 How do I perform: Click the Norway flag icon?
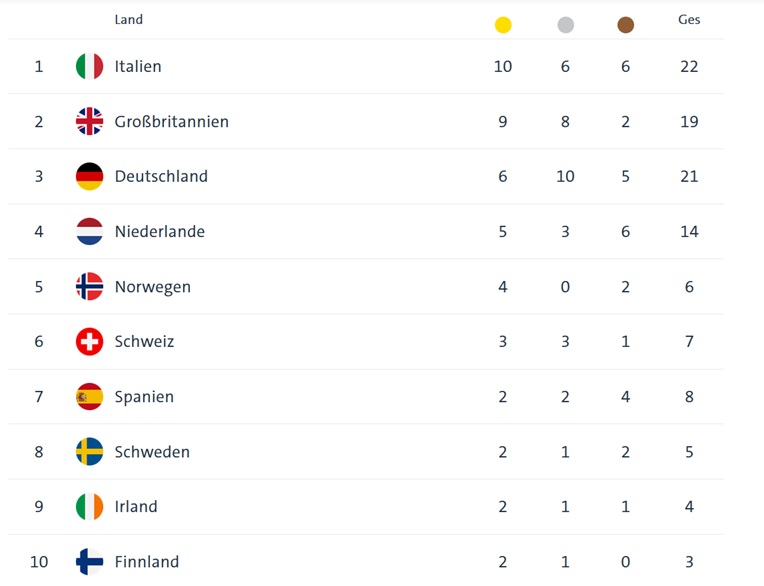(90, 286)
